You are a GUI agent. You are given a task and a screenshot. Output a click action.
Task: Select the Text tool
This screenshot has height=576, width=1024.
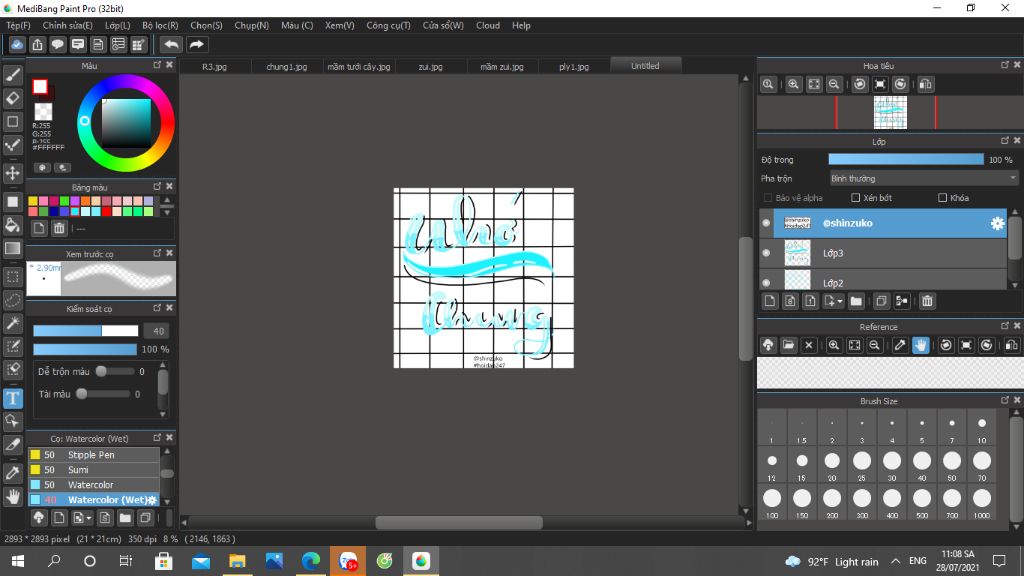12,398
